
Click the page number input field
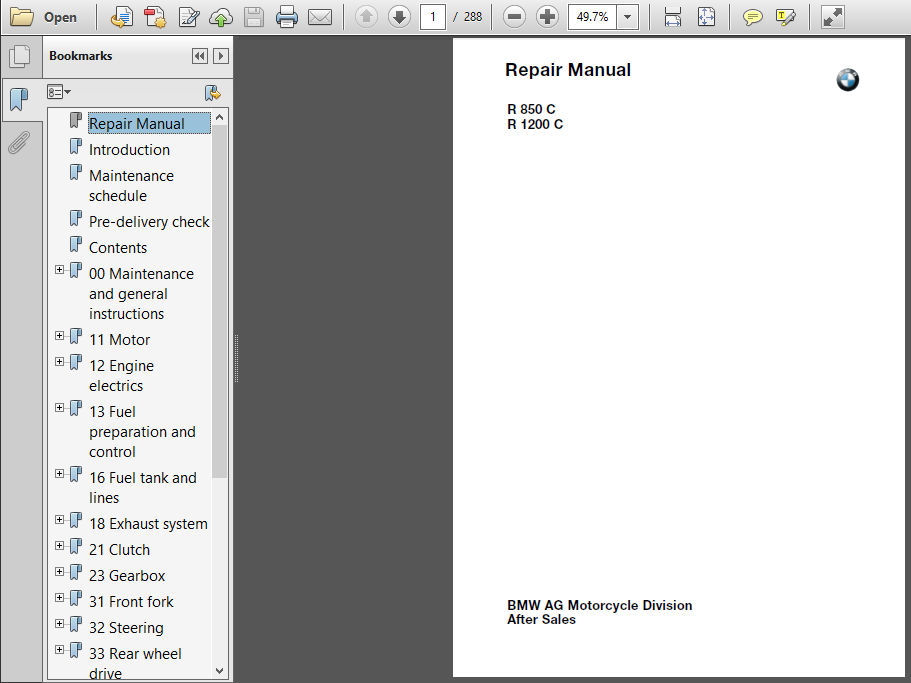coord(432,17)
